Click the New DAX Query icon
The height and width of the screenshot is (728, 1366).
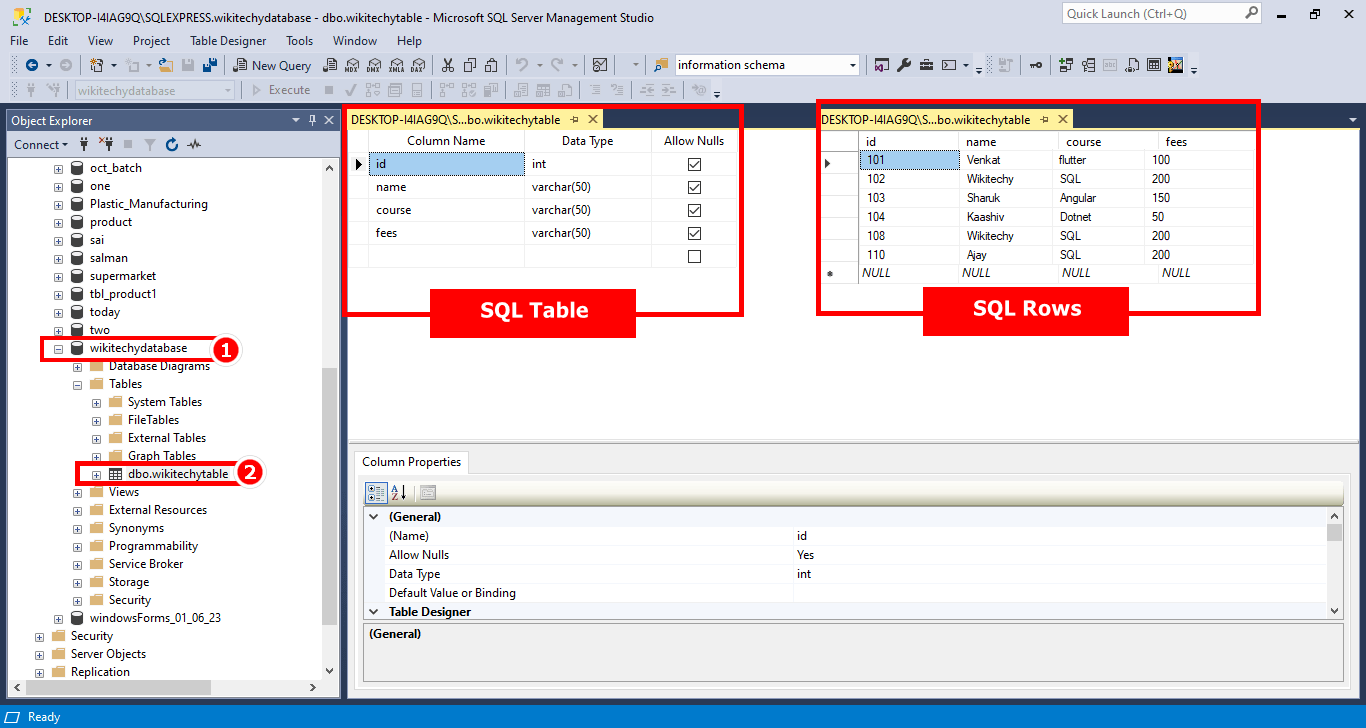[419, 64]
